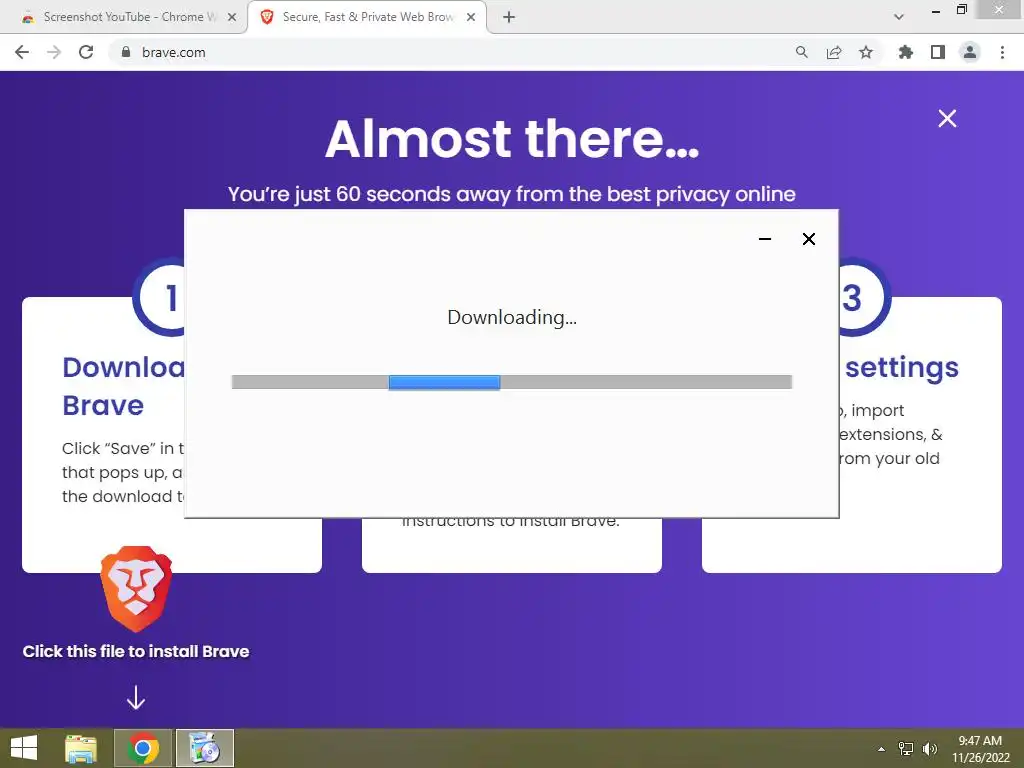Screen dimensions: 1024x768
Task: View site info via the padlock icon
Action: [x=126, y=52]
